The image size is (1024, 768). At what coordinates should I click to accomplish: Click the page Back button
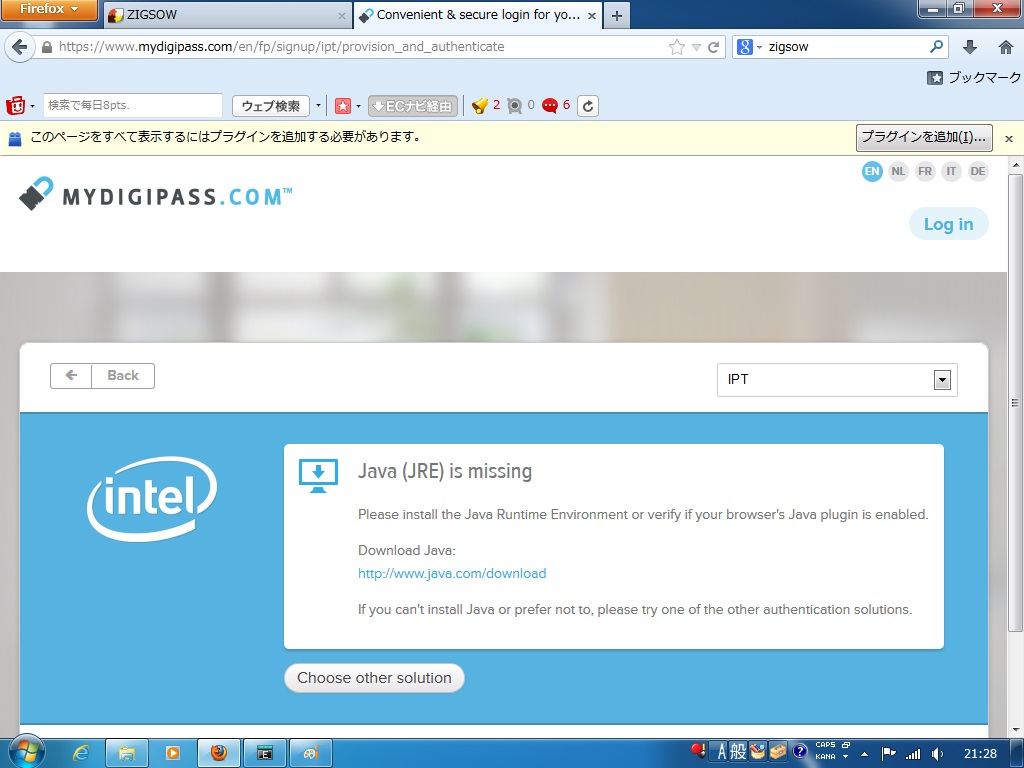point(103,376)
